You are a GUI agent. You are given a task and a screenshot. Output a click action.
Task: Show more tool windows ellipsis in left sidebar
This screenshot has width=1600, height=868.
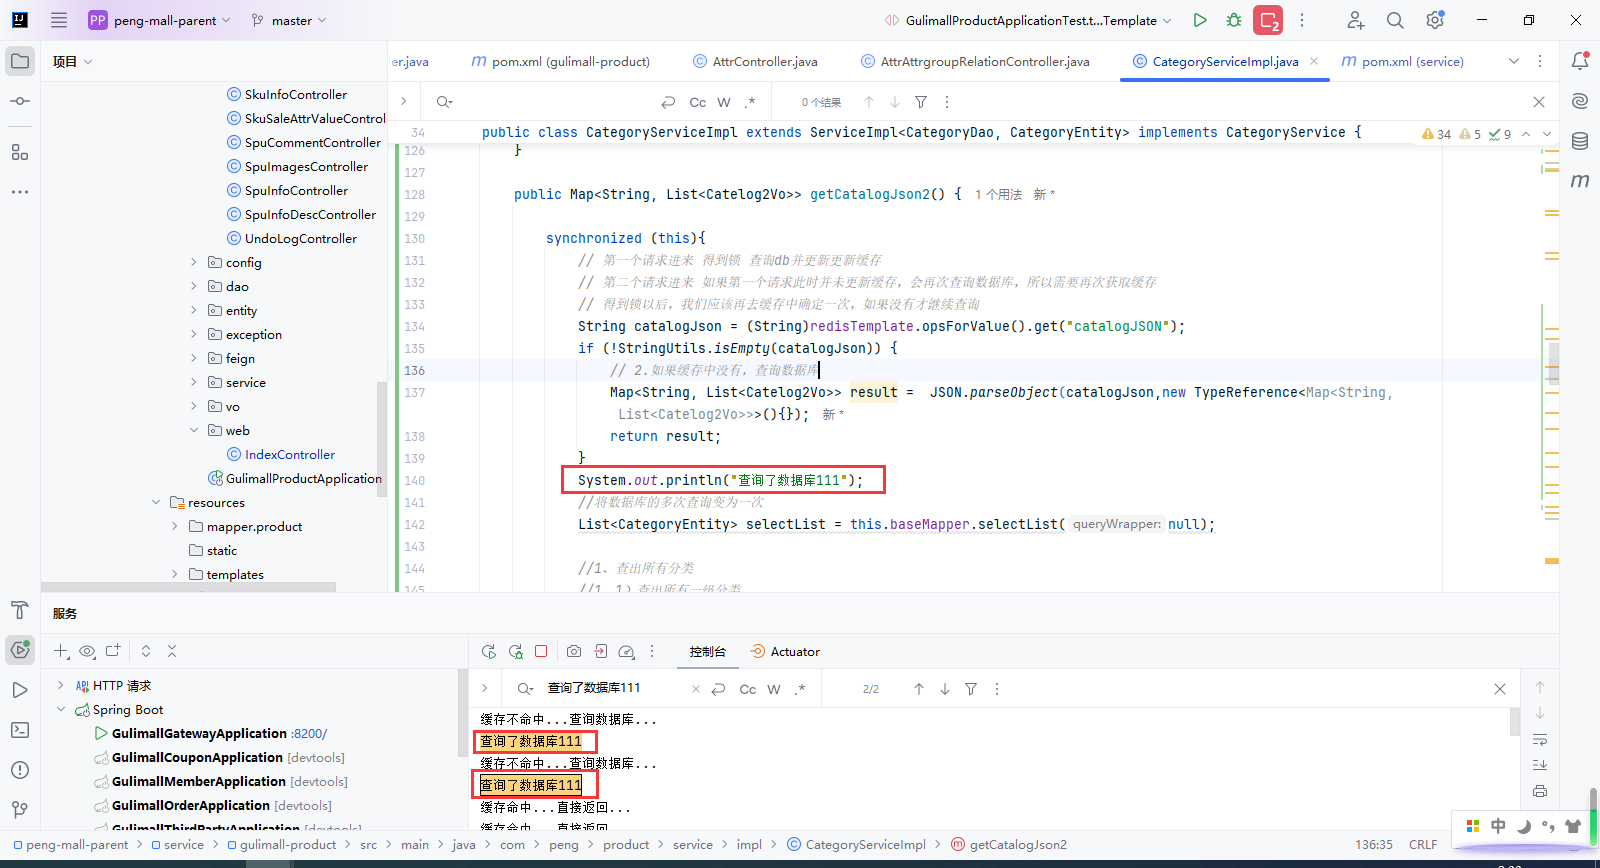coord(20,191)
